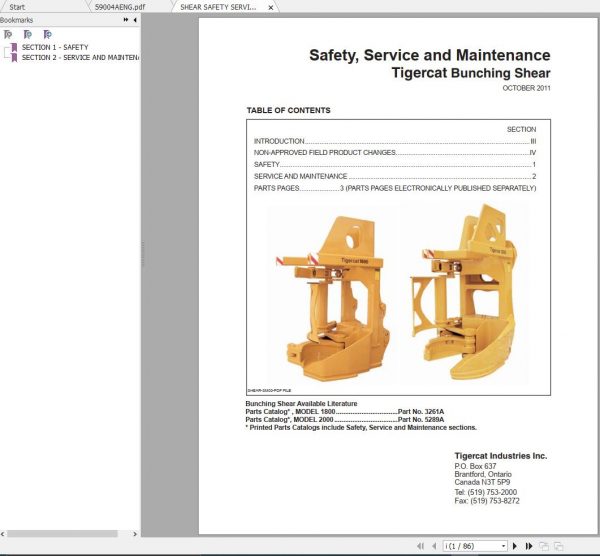Image resolution: width=600 pixels, height=556 pixels.
Task: Click bookmark icon beside SECTION 1 - SAFETY
Action: click(x=14, y=47)
